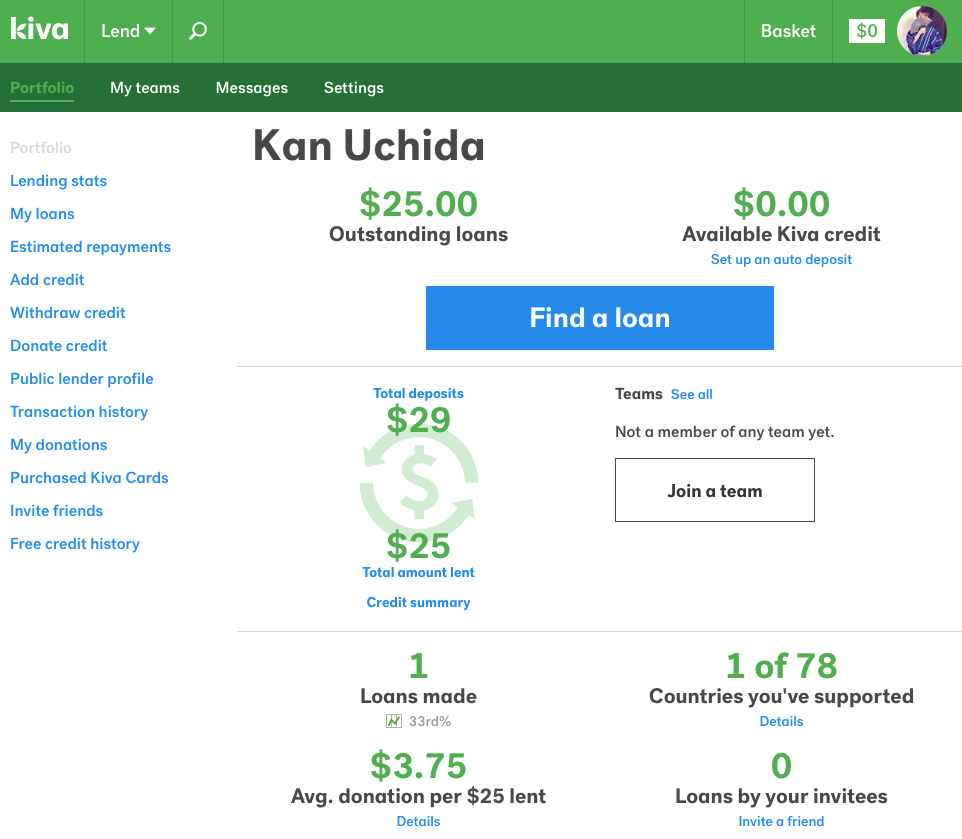The height and width of the screenshot is (839, 962).
Task: Click the dollar recycle credit graphic
Action: [x=418, y=482]
